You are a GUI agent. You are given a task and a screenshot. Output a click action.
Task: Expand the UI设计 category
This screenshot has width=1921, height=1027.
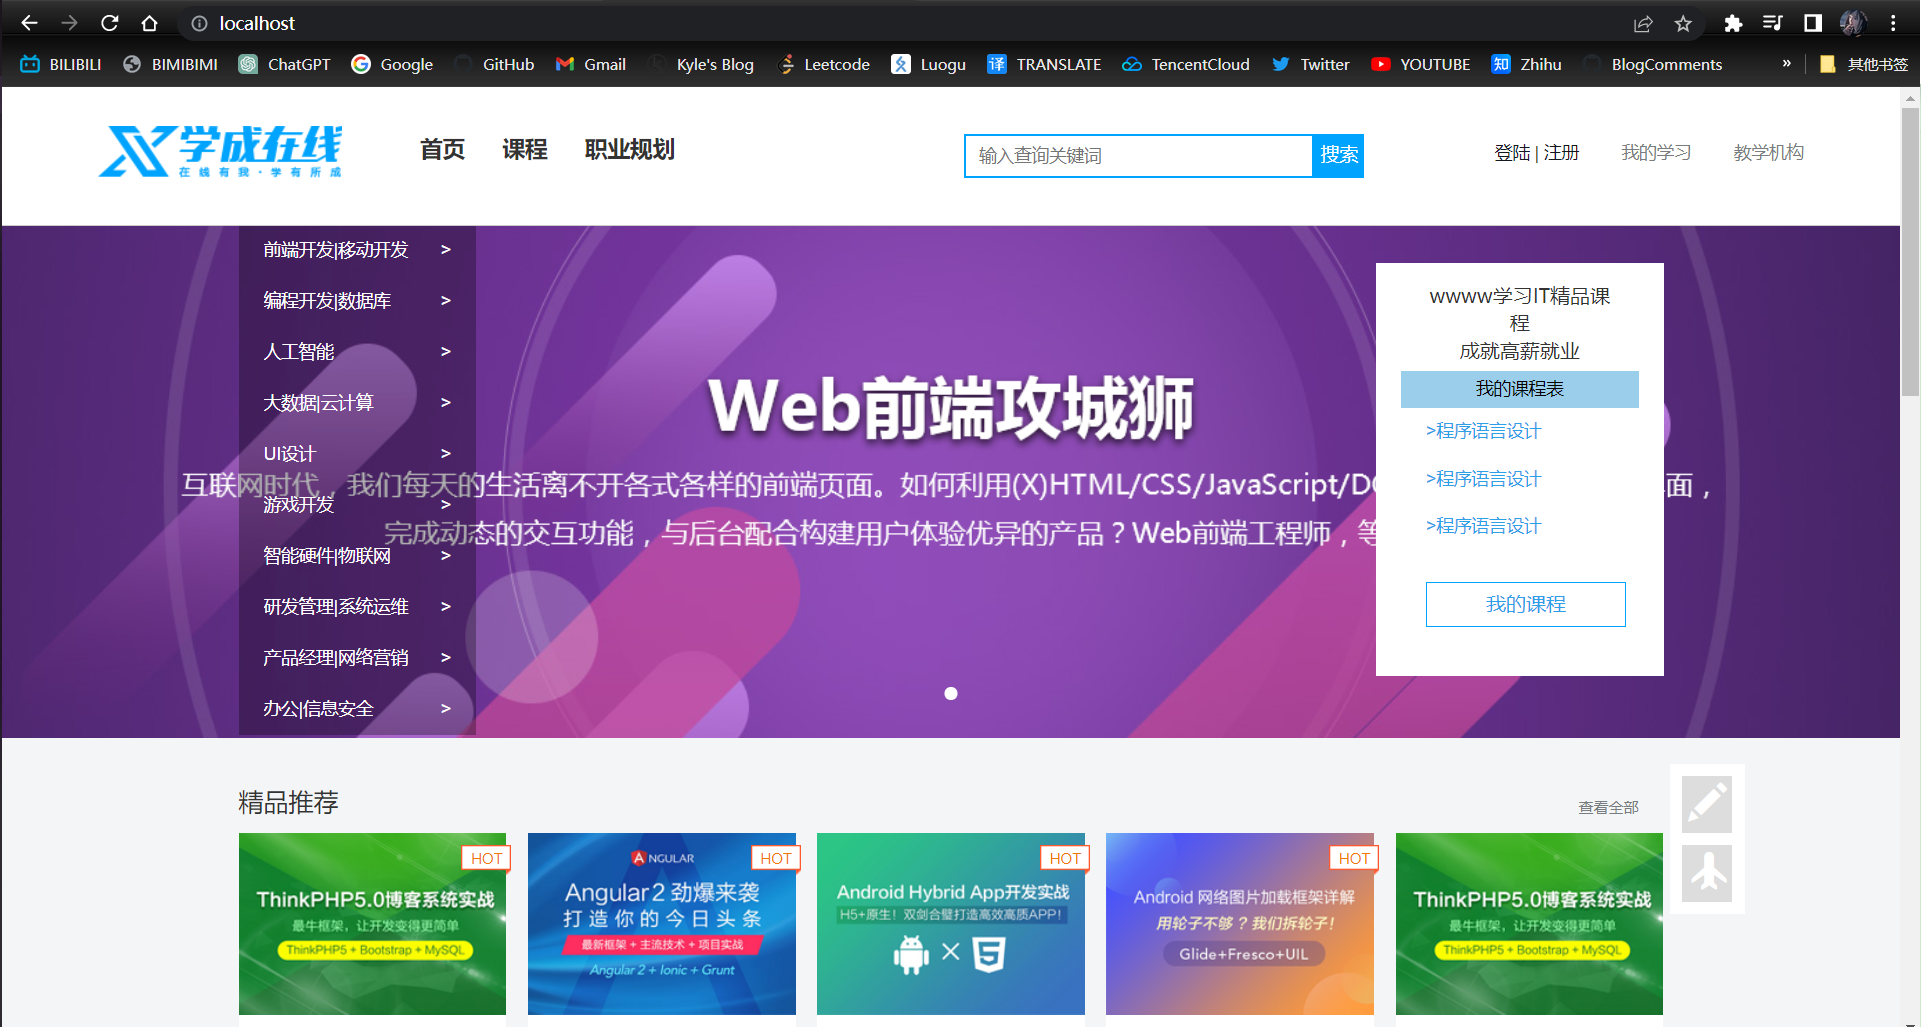357,454
